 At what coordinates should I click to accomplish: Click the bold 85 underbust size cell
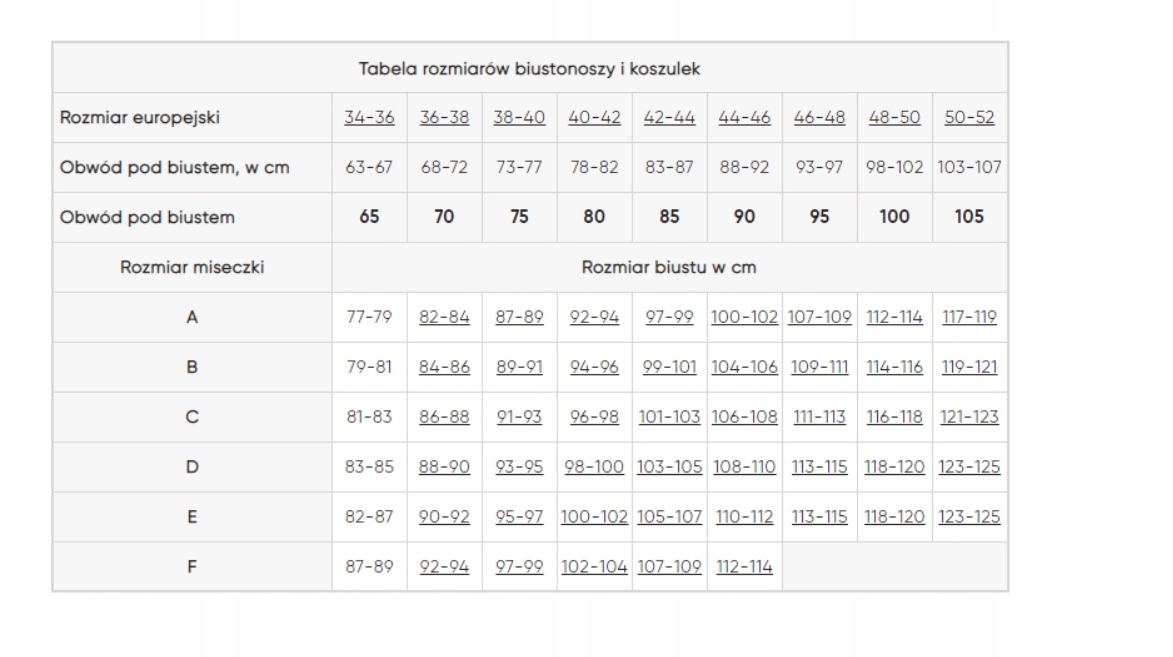[669, 217]
